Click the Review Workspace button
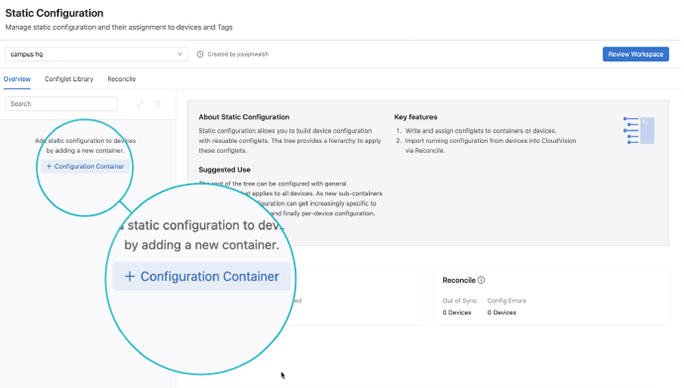This screenshot has width=684, height=388. pos(636,54)
